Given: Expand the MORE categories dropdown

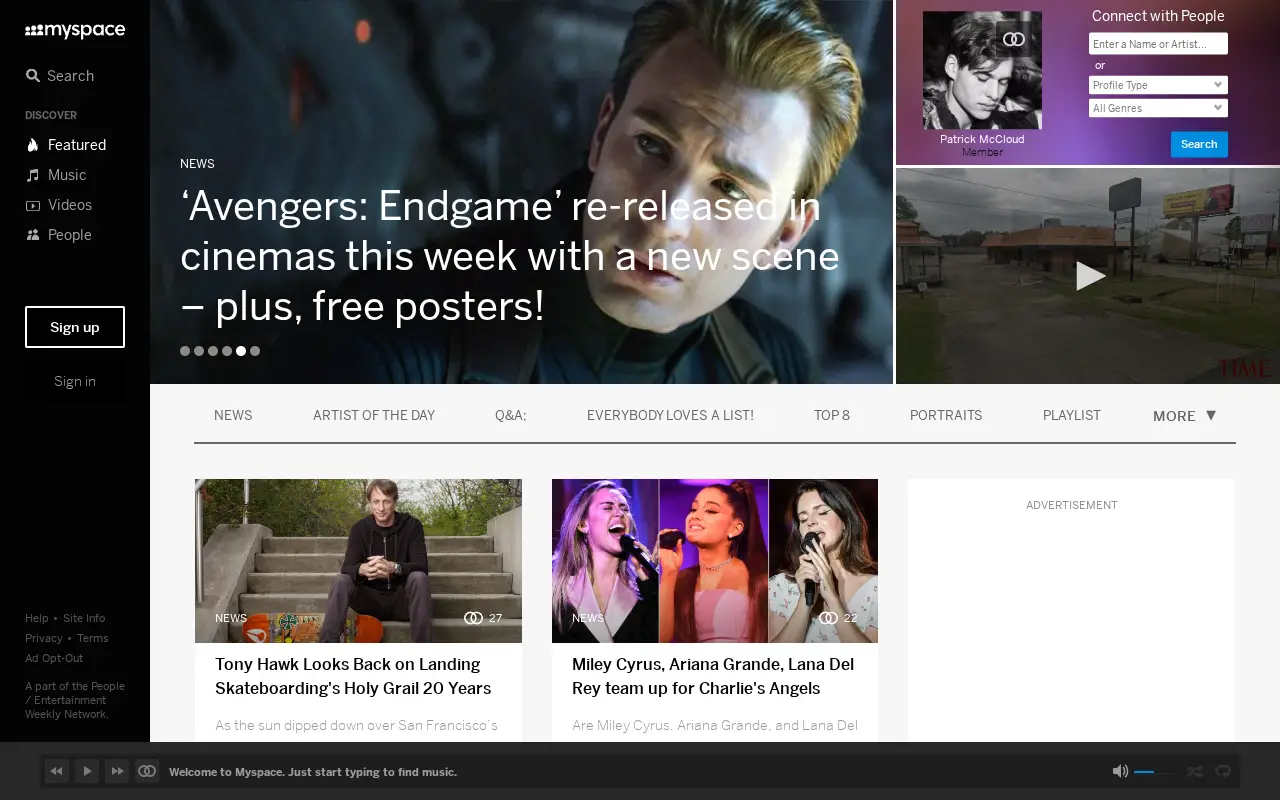Looking at the screenshot, I should pos(1185,415).
